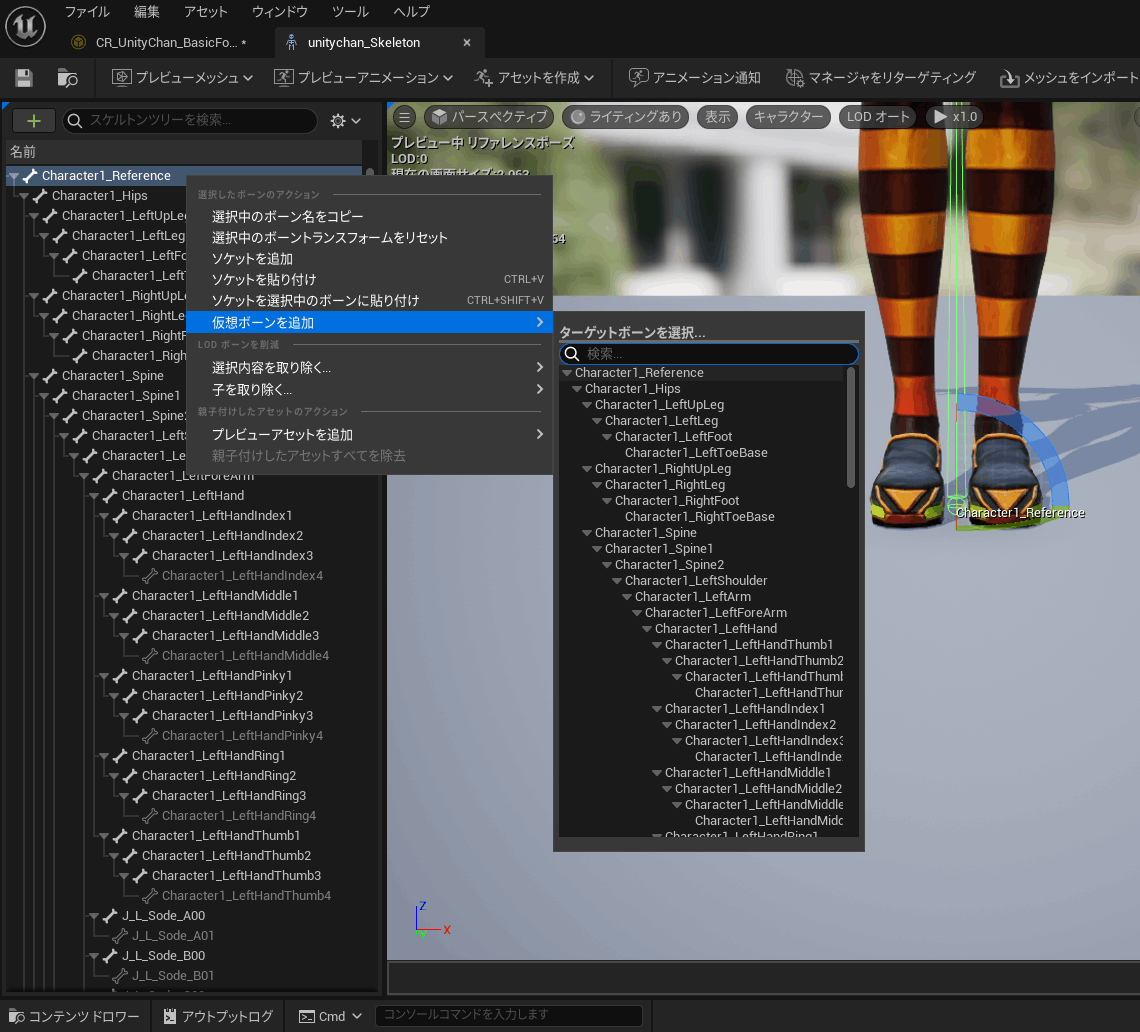
Task: Open the 編集 menu
Action: pyautogui.click(x=146, y=12)
